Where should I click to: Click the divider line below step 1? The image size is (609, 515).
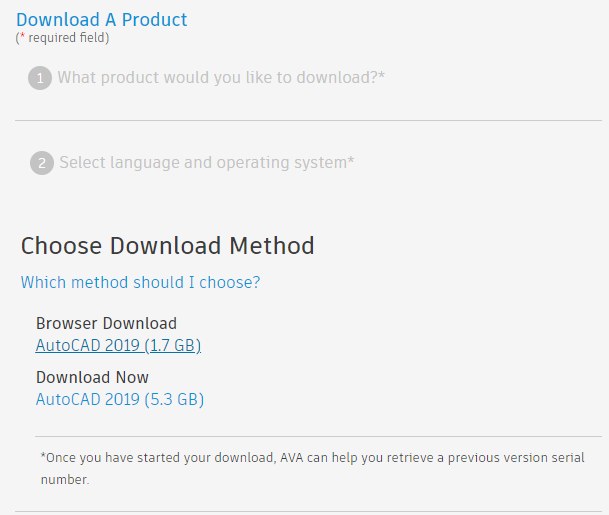tap(308, 120)
